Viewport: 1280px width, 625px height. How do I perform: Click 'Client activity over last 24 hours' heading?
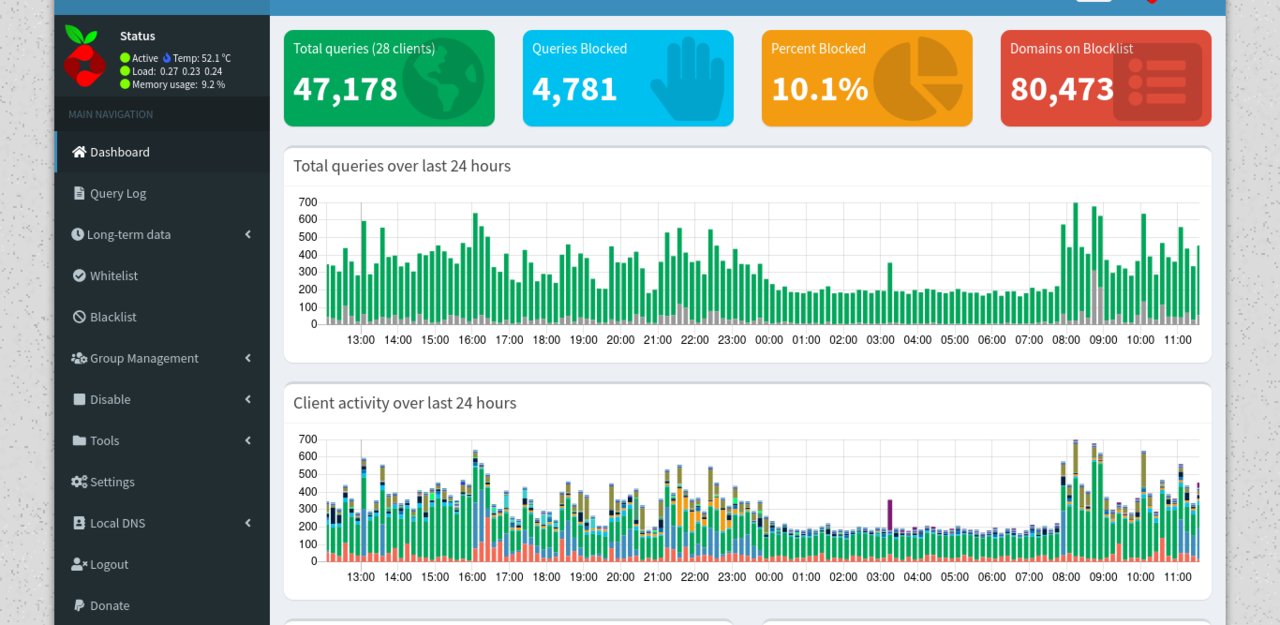coord(405,403)
